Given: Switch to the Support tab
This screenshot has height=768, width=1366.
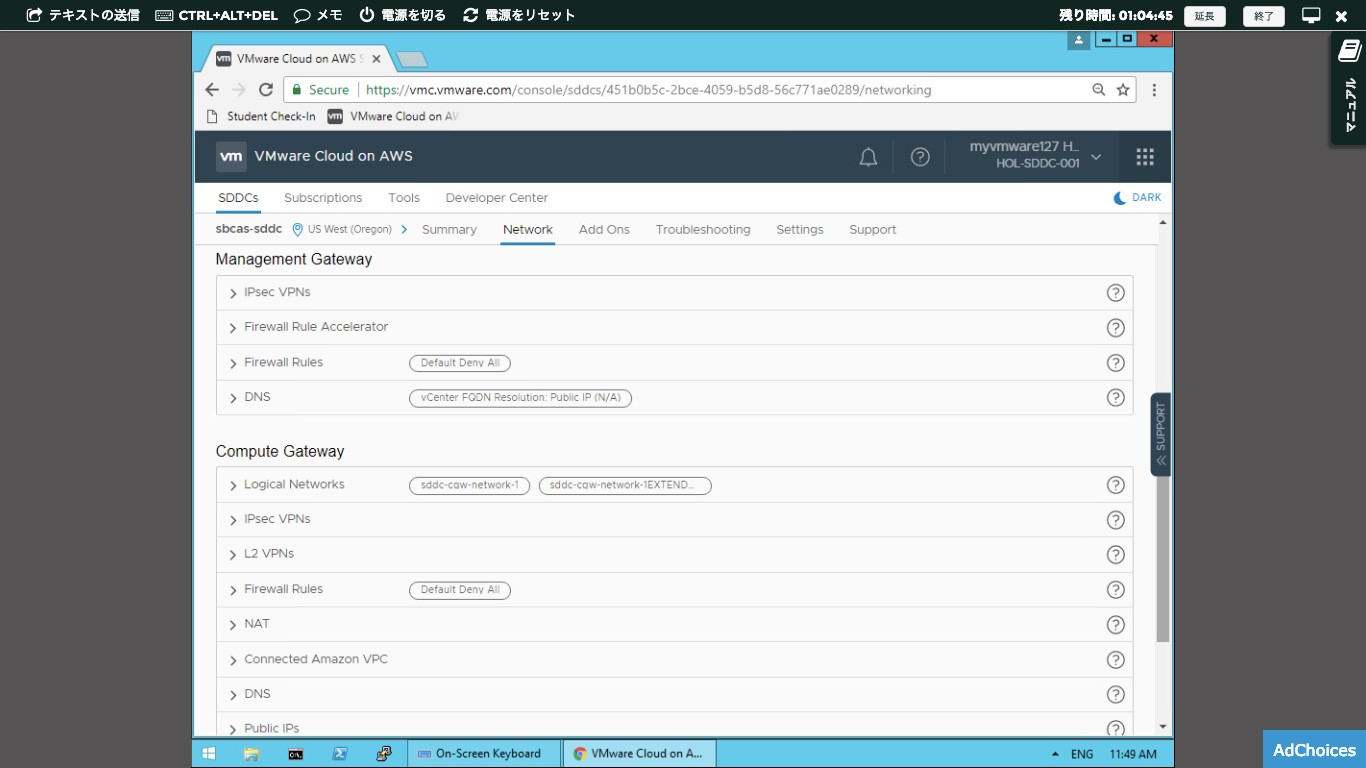Looking at the screenshot, I should [873, 229].
